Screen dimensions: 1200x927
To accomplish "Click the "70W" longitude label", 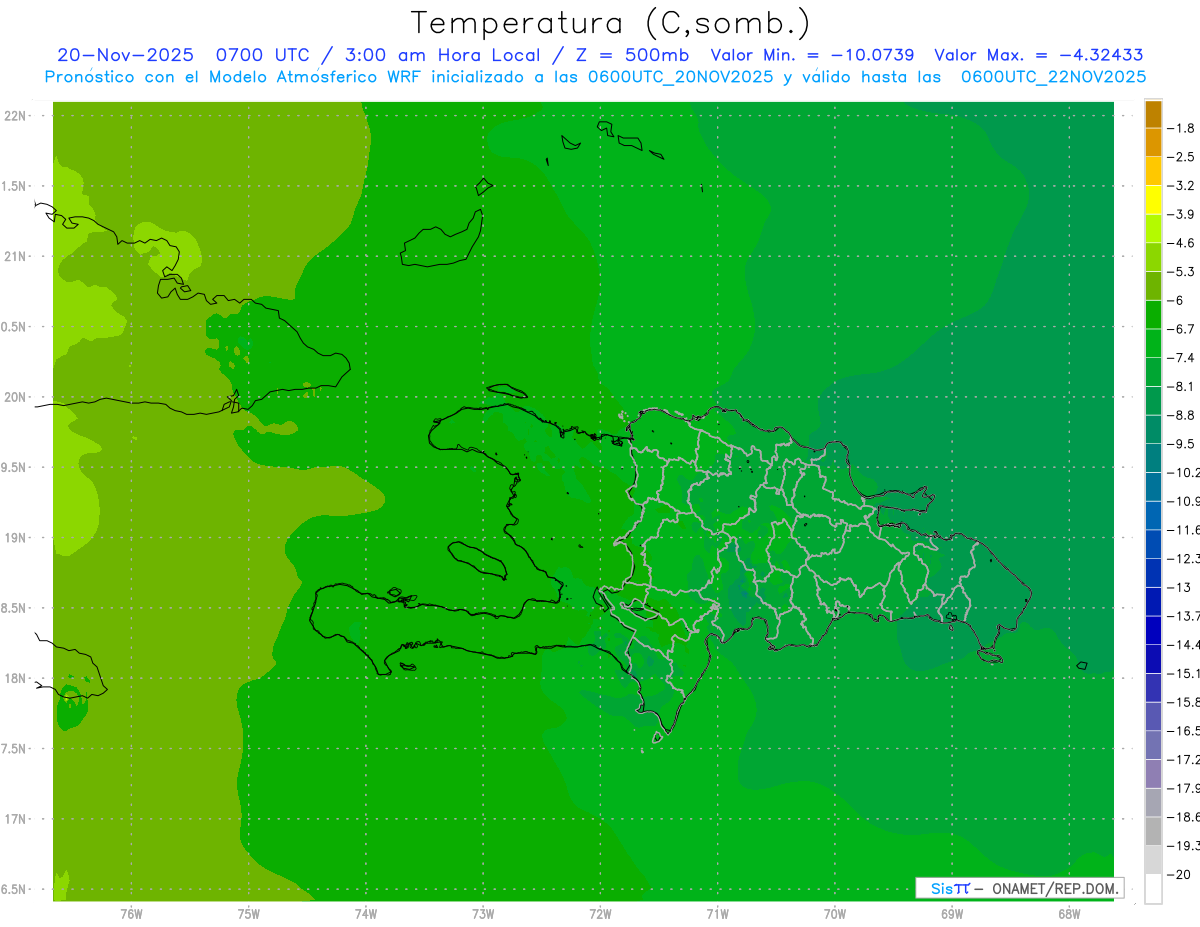I will (835, 914).
